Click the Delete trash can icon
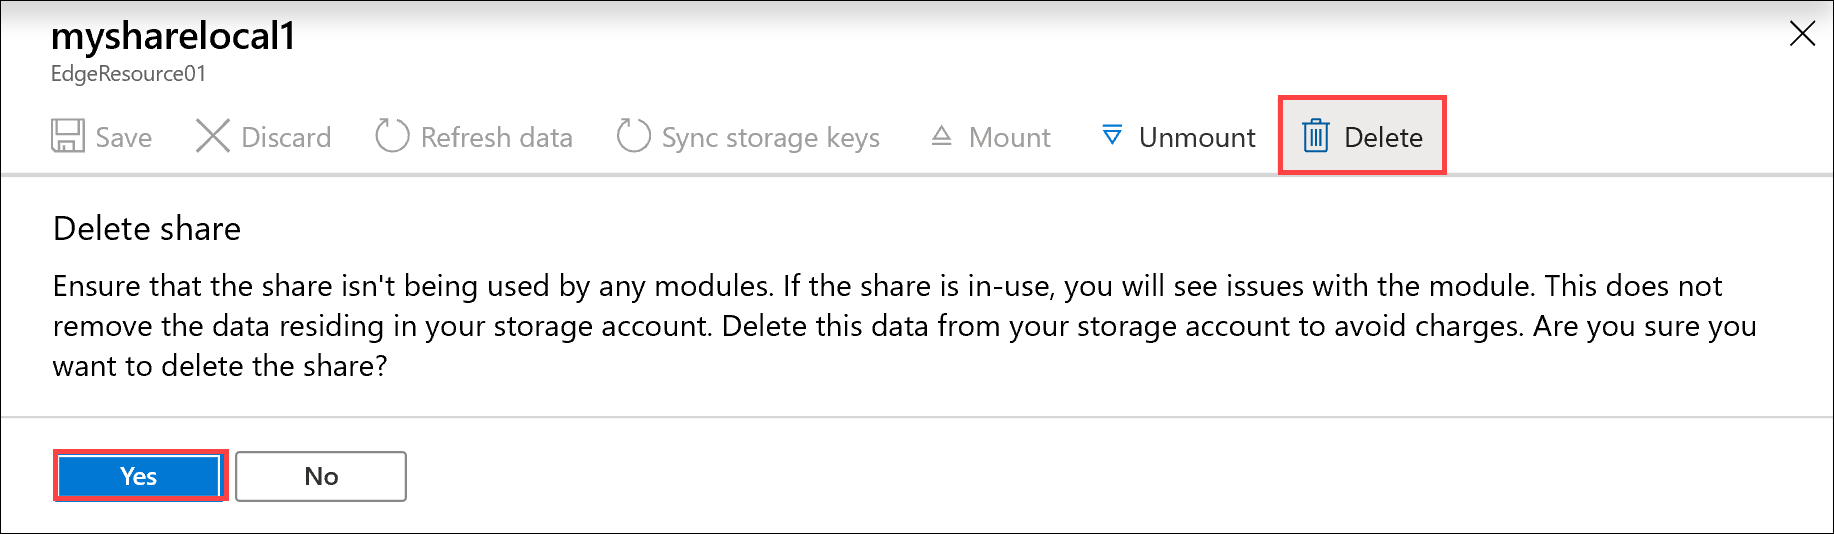 1316,136
